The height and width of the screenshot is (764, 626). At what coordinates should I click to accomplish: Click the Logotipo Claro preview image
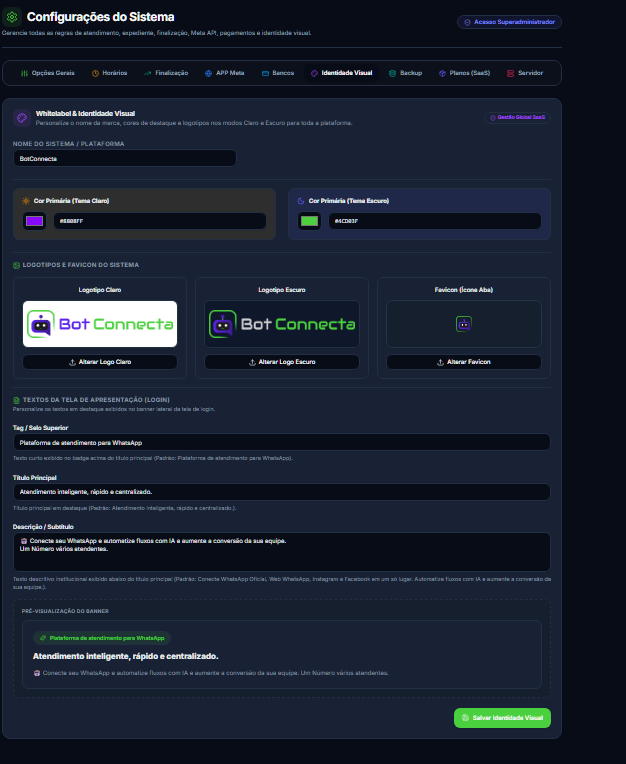click(100, 324)
